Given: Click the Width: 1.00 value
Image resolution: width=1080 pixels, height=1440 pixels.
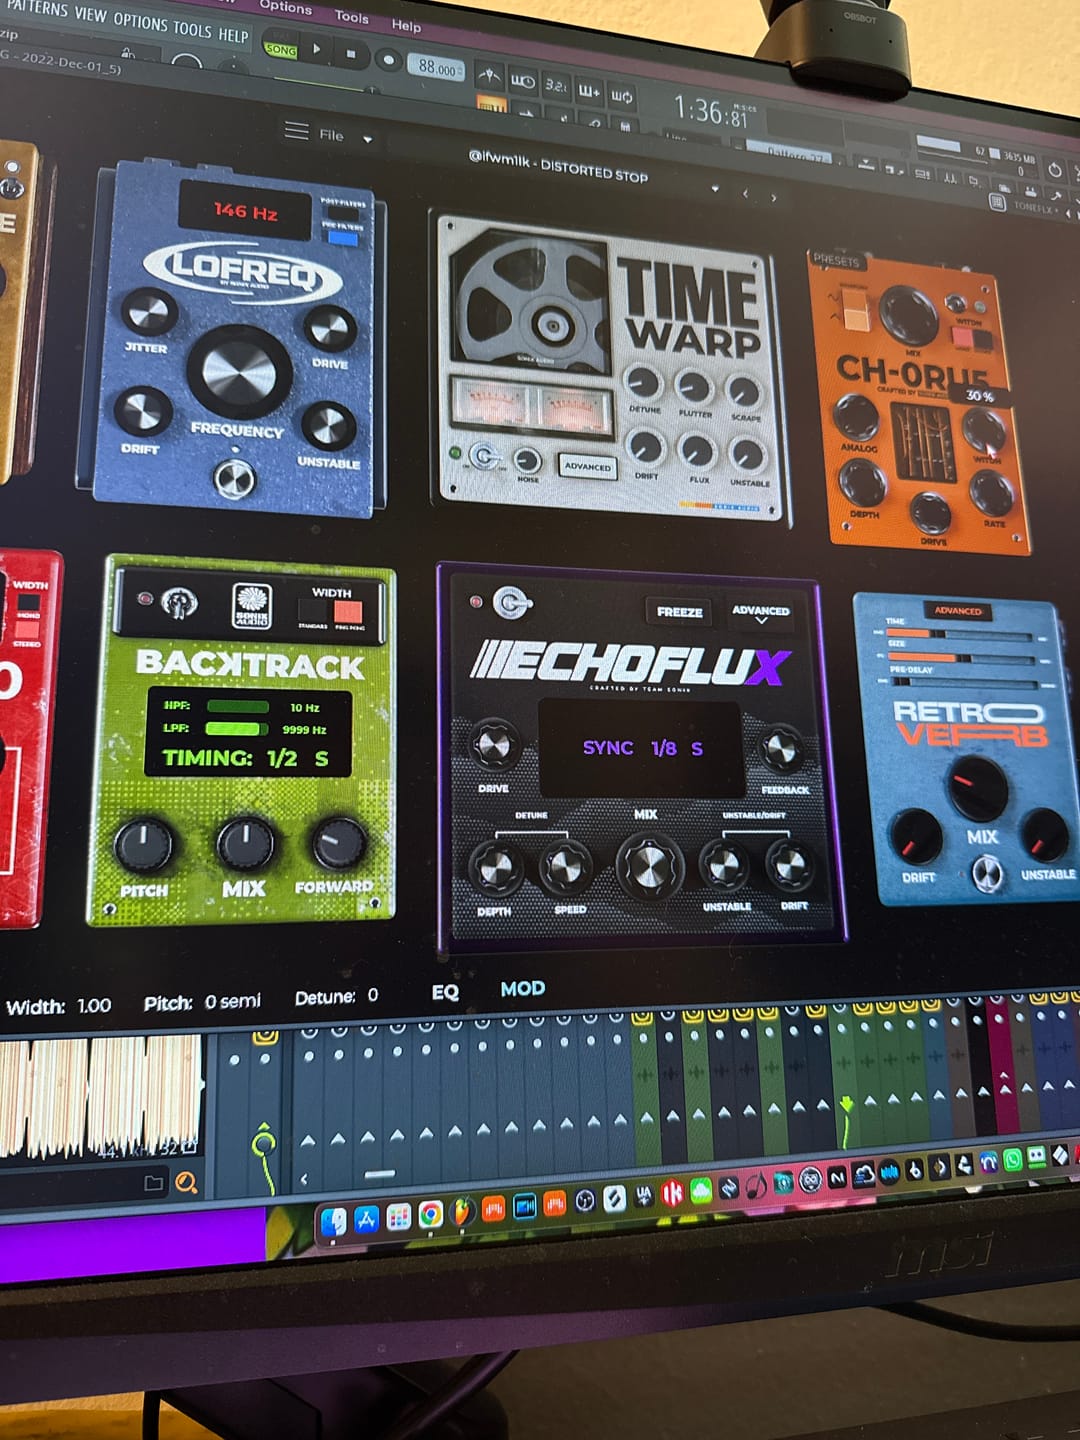Looking at the screenshot, I should click(59, 1006).
